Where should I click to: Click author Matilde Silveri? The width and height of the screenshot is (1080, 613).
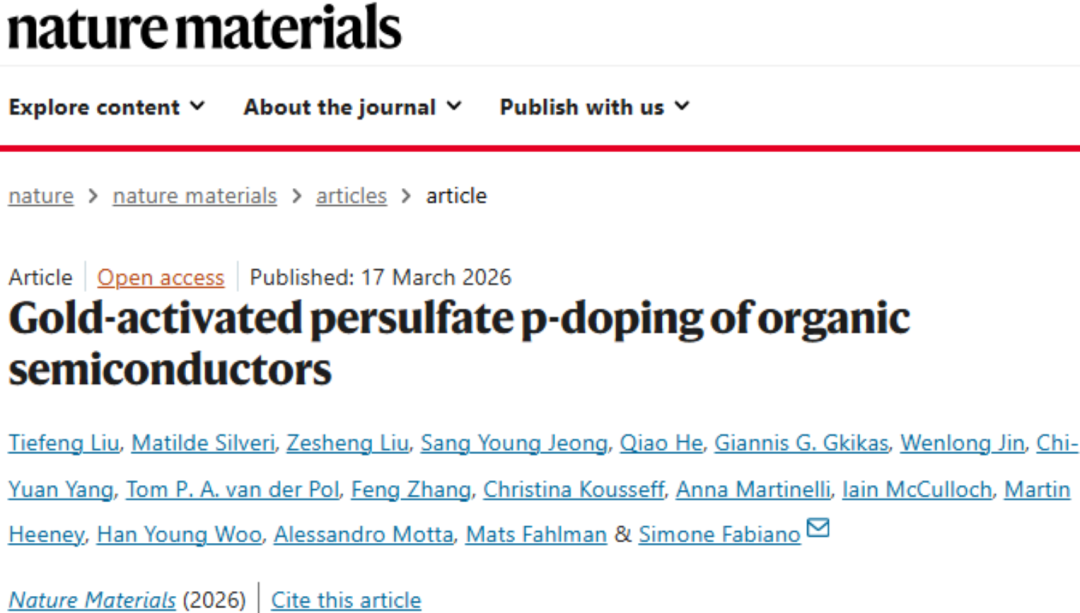tap(202, 443)
